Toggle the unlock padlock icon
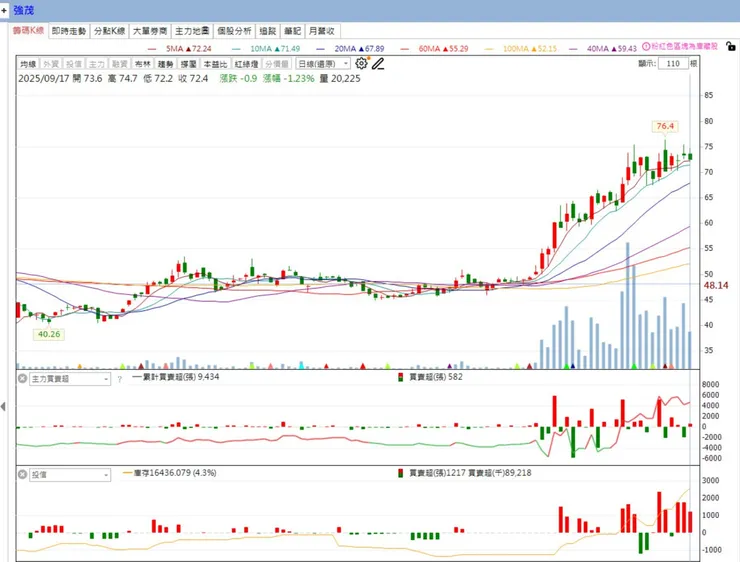Image resolution: width=740 pixels, height=562 pixels. [731, 46]
